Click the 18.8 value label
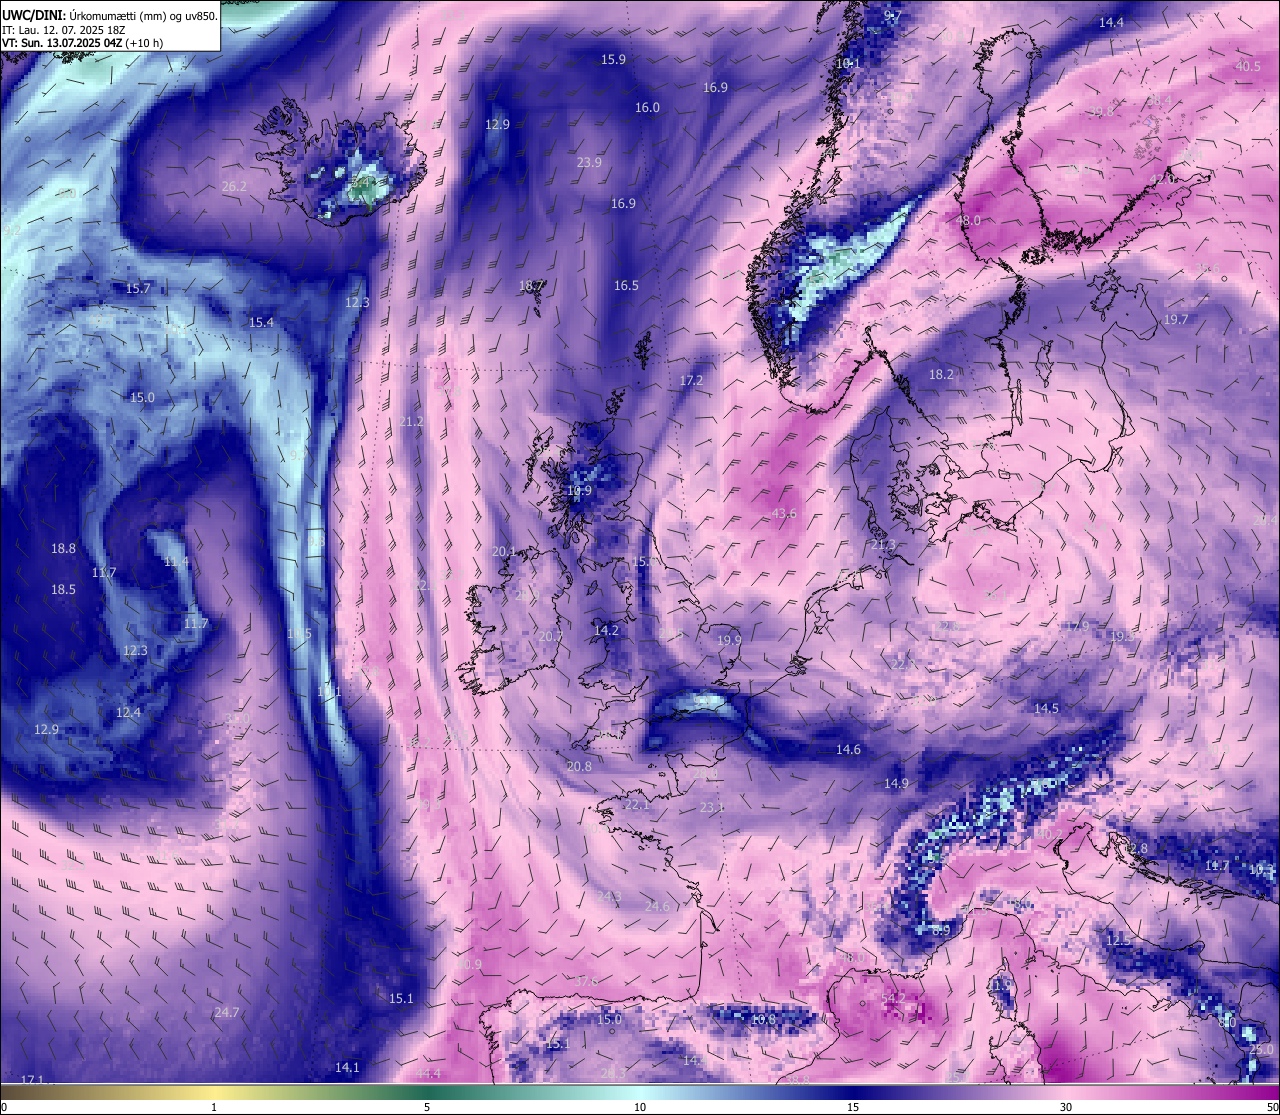Image resolution: width=1280 pixels, height=1115 pixels. coord(63,548)
